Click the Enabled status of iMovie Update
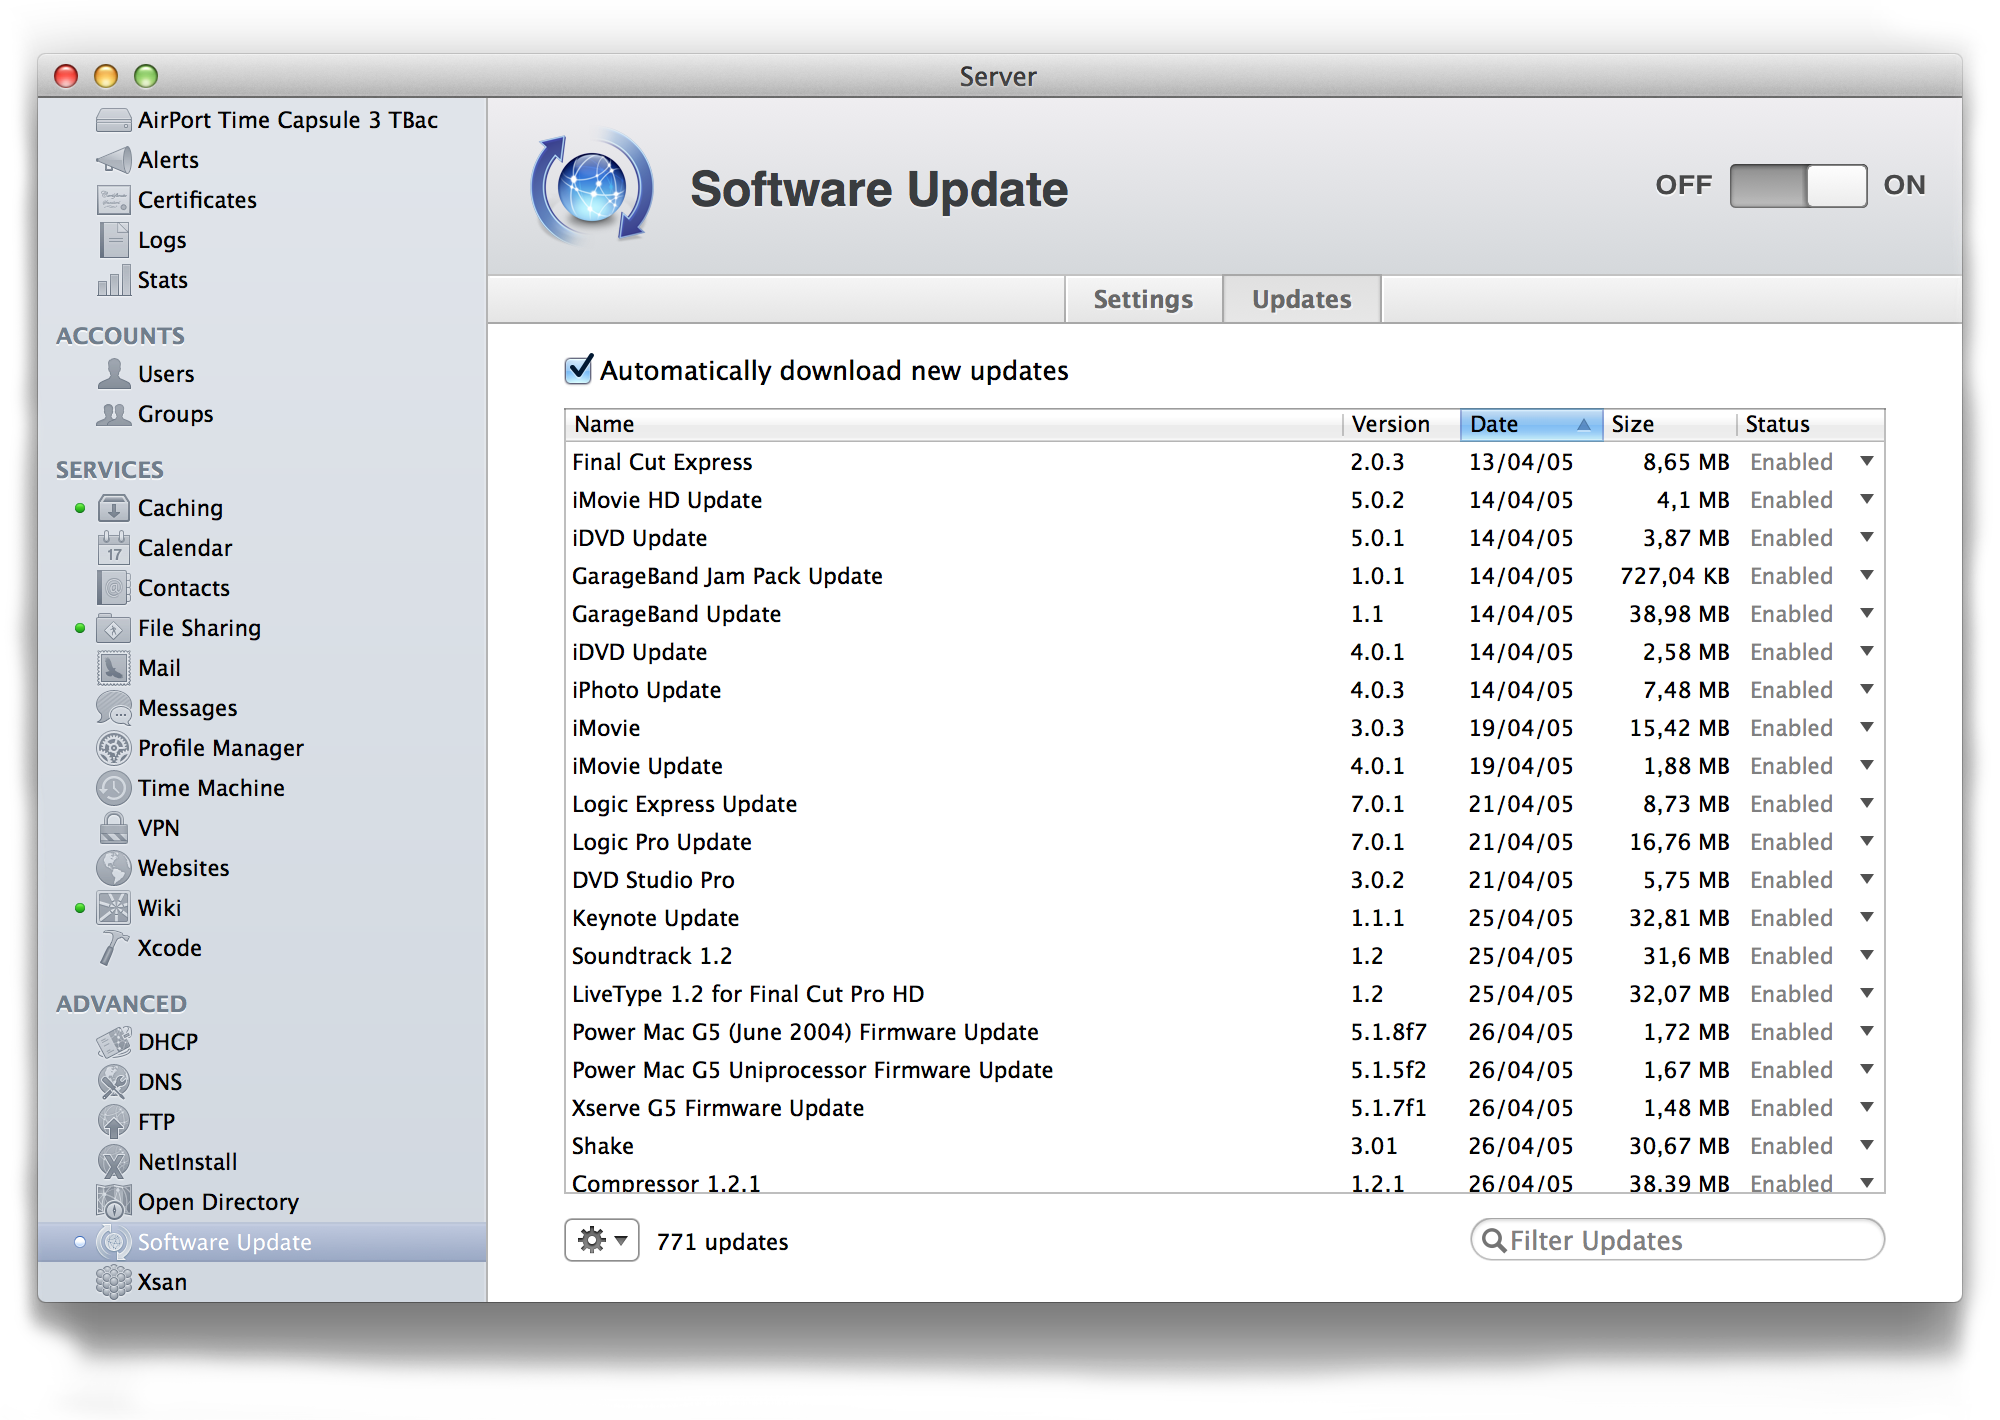 (1791, 766)
